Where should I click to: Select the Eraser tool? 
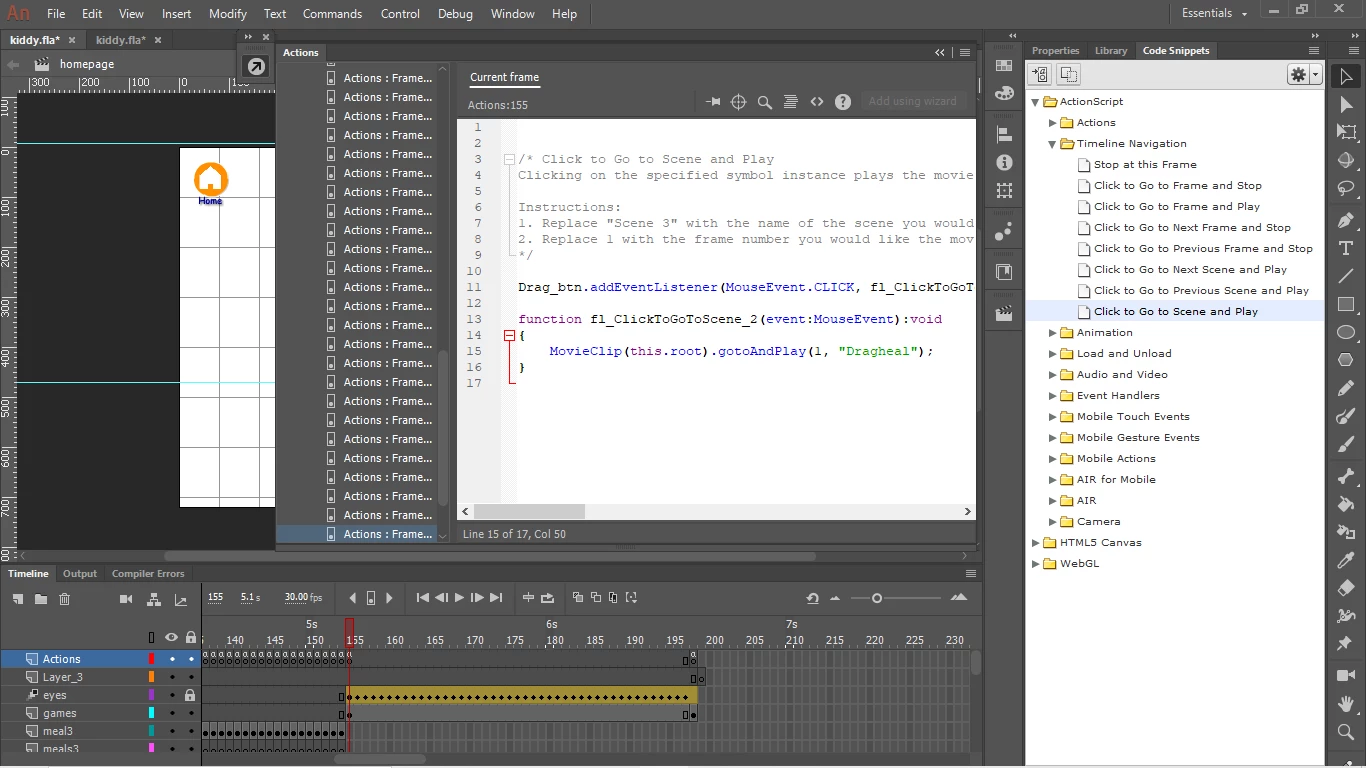[1346, 588]
